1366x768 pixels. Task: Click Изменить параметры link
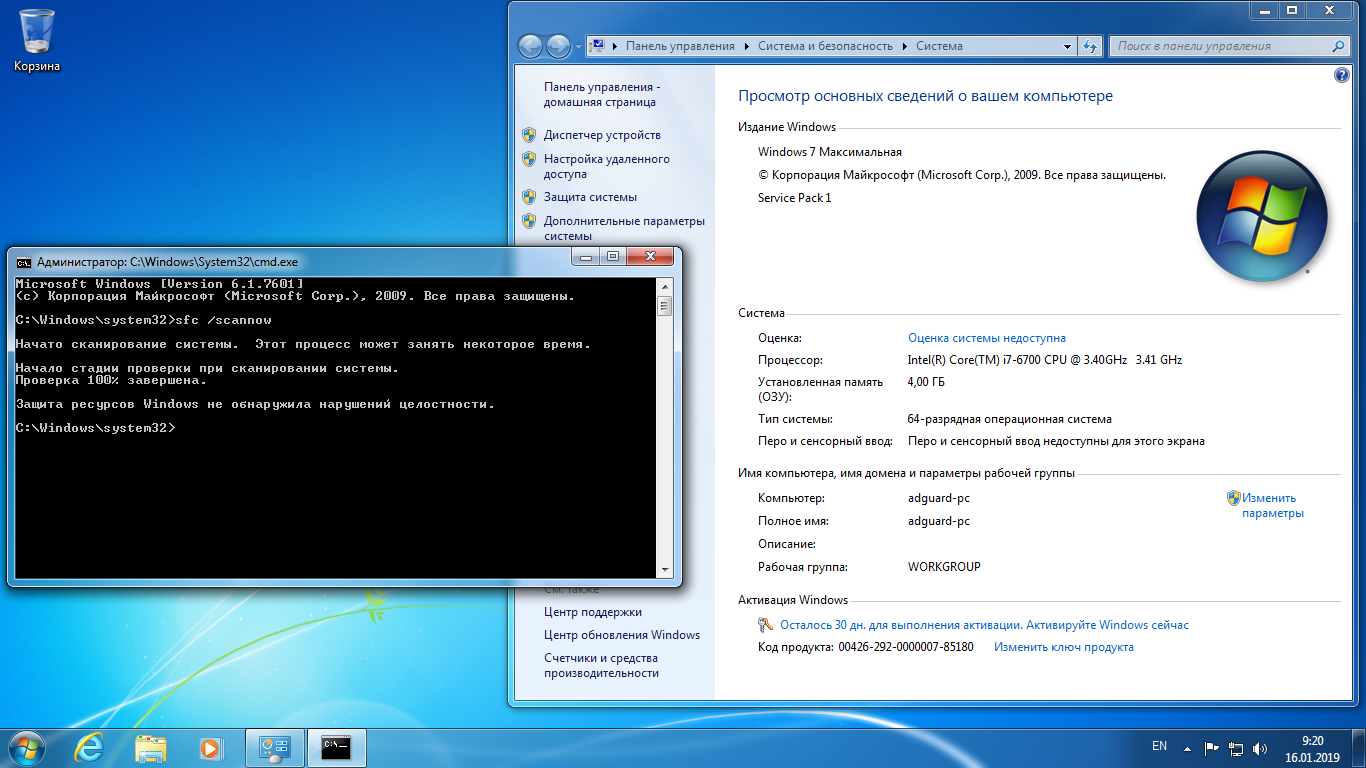(1272, 505)
